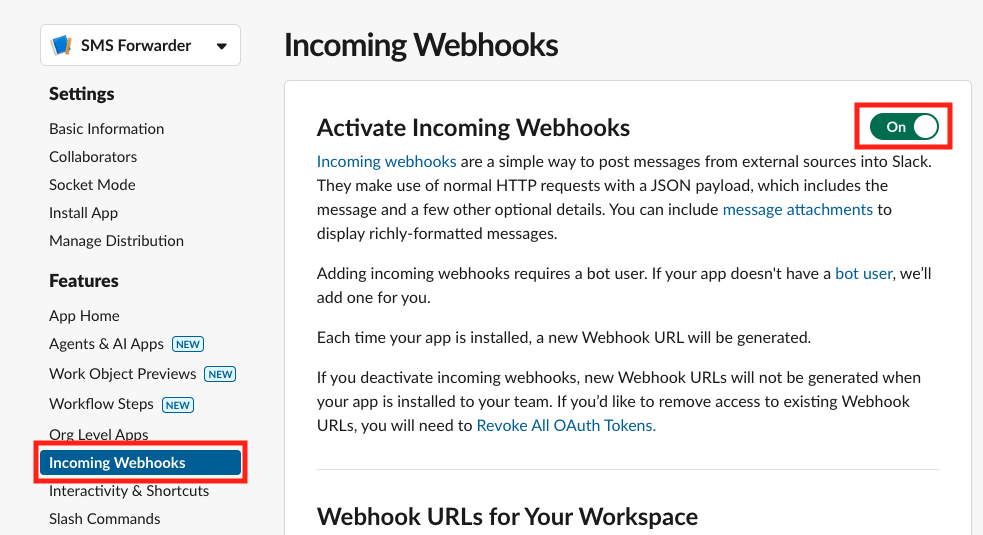Screen dimensions: 983x535
Task: Click the Settings section header
Action: pyautogui.click(x=81, y=94)
